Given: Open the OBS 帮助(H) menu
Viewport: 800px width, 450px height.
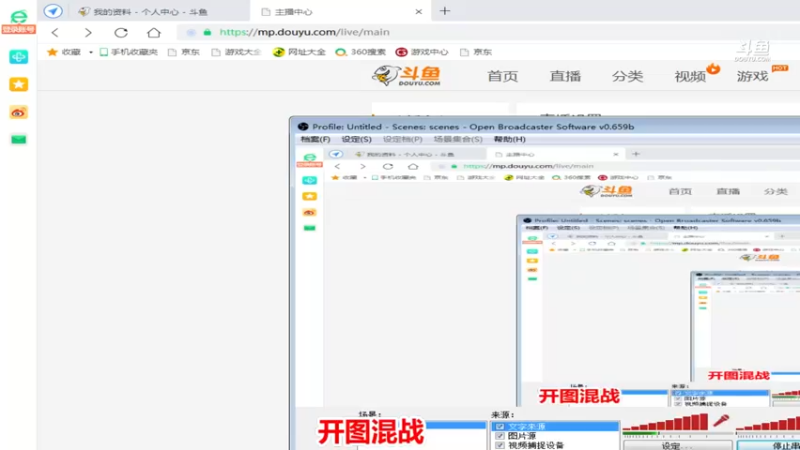Looking at the screenshot, I should (510, 139).
